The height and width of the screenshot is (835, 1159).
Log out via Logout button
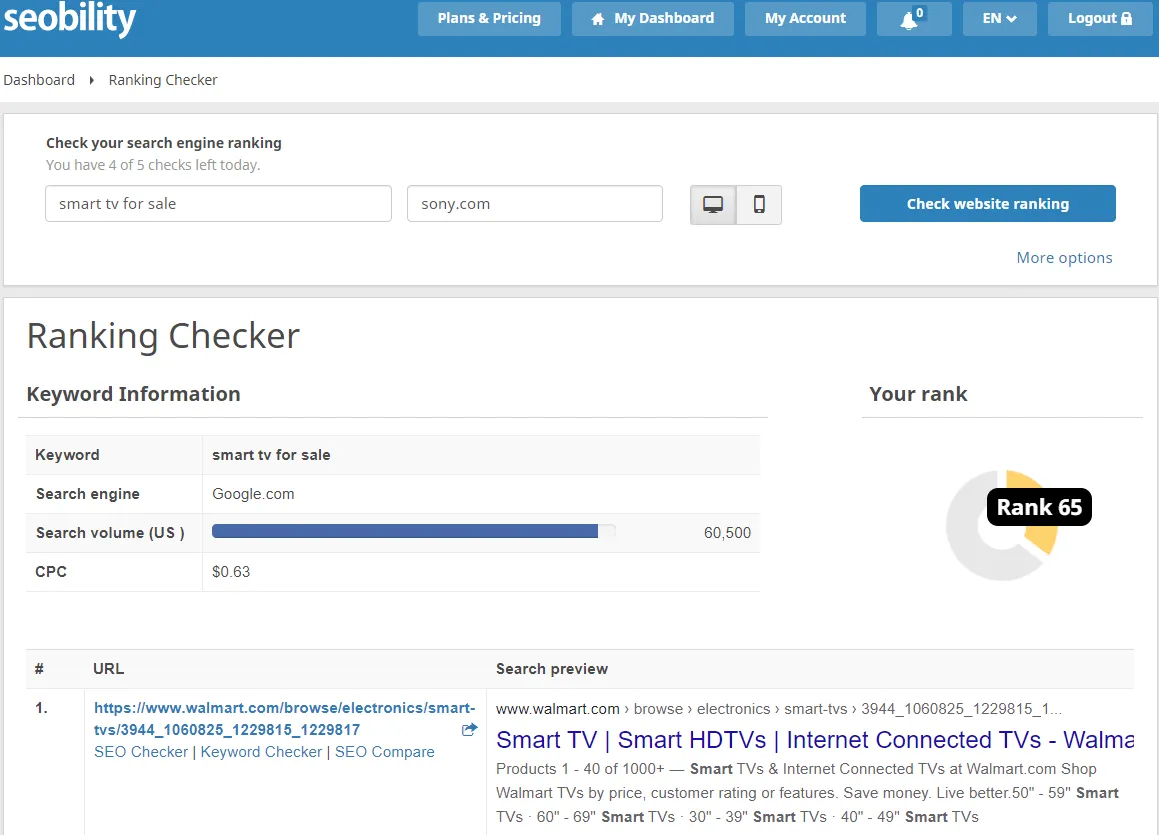click(1099, 19)
